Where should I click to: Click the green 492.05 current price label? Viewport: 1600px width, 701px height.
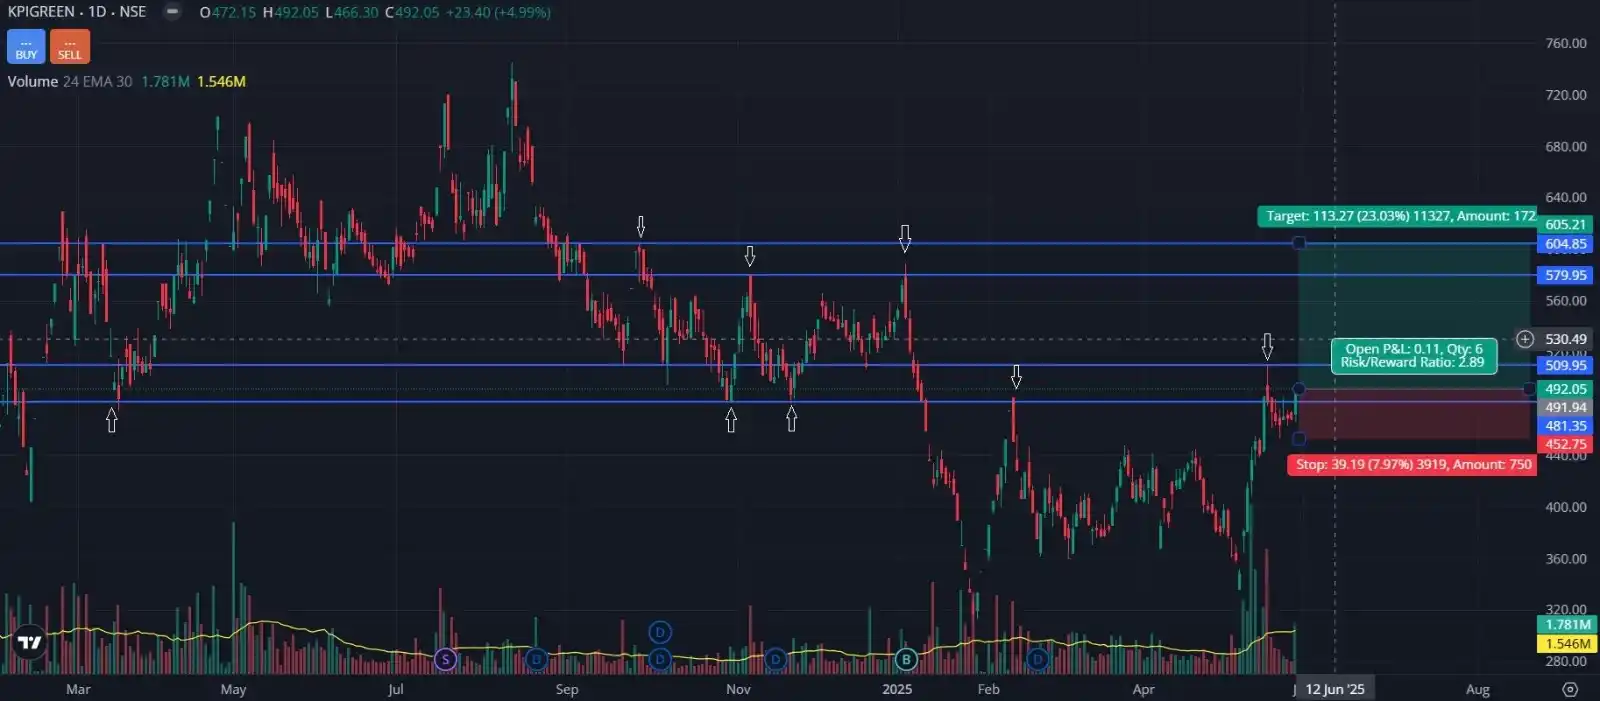(1565, 389)
